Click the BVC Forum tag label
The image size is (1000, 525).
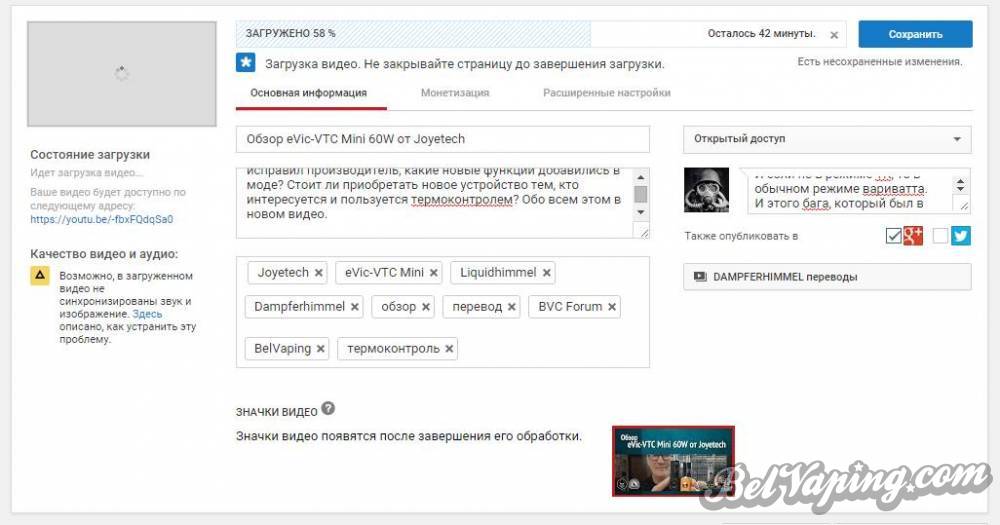(570, 307)
